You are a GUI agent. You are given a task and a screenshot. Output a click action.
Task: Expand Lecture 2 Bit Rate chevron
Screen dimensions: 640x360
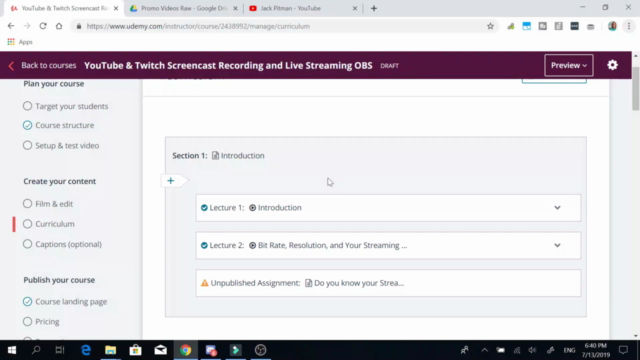coord(557,245)
